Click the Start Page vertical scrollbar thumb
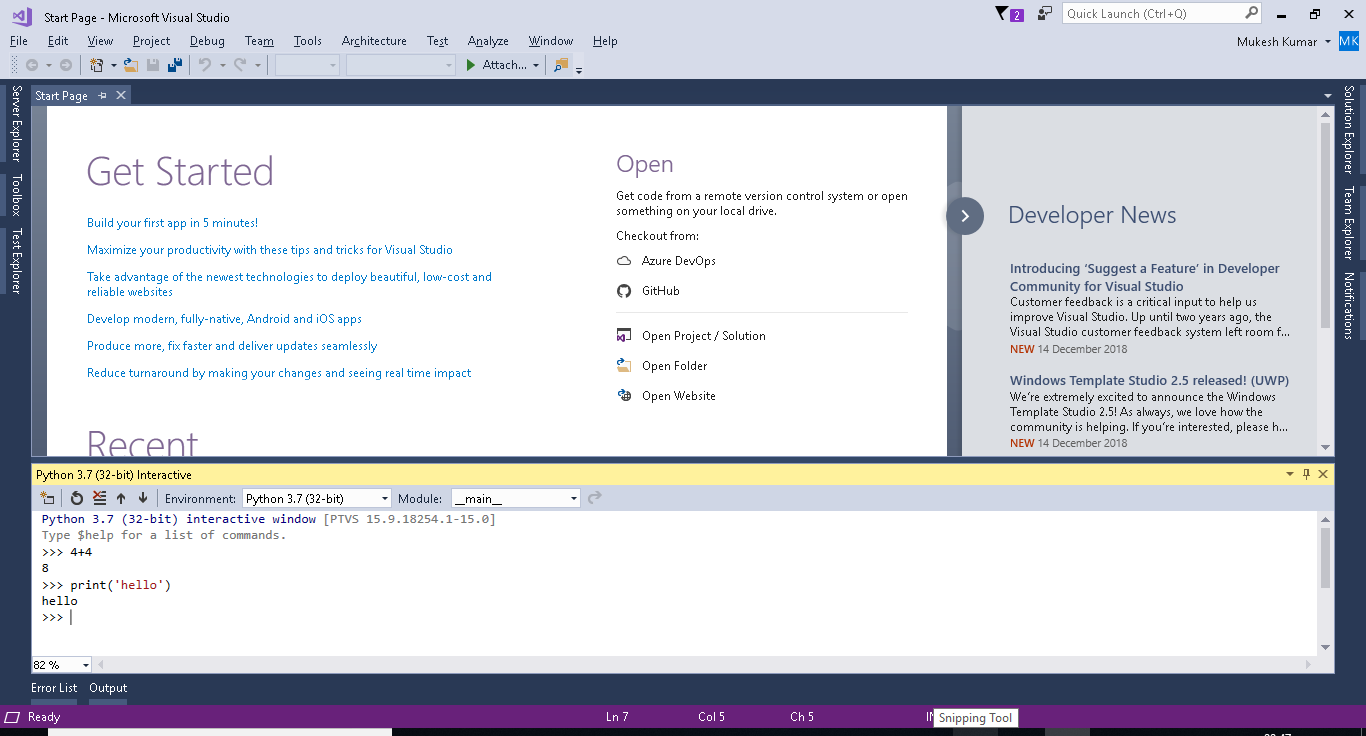The width and height of the screenshot is (1366, 736). click(x=1326, y=225)
